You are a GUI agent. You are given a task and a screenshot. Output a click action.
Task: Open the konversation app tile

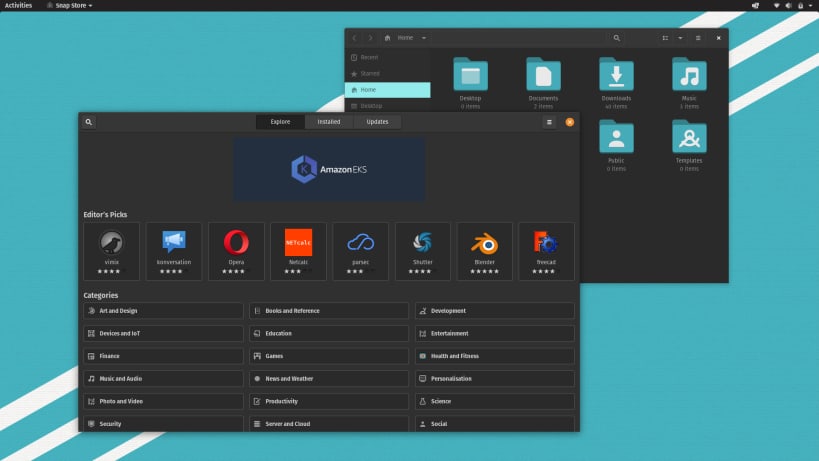[173, 252]
